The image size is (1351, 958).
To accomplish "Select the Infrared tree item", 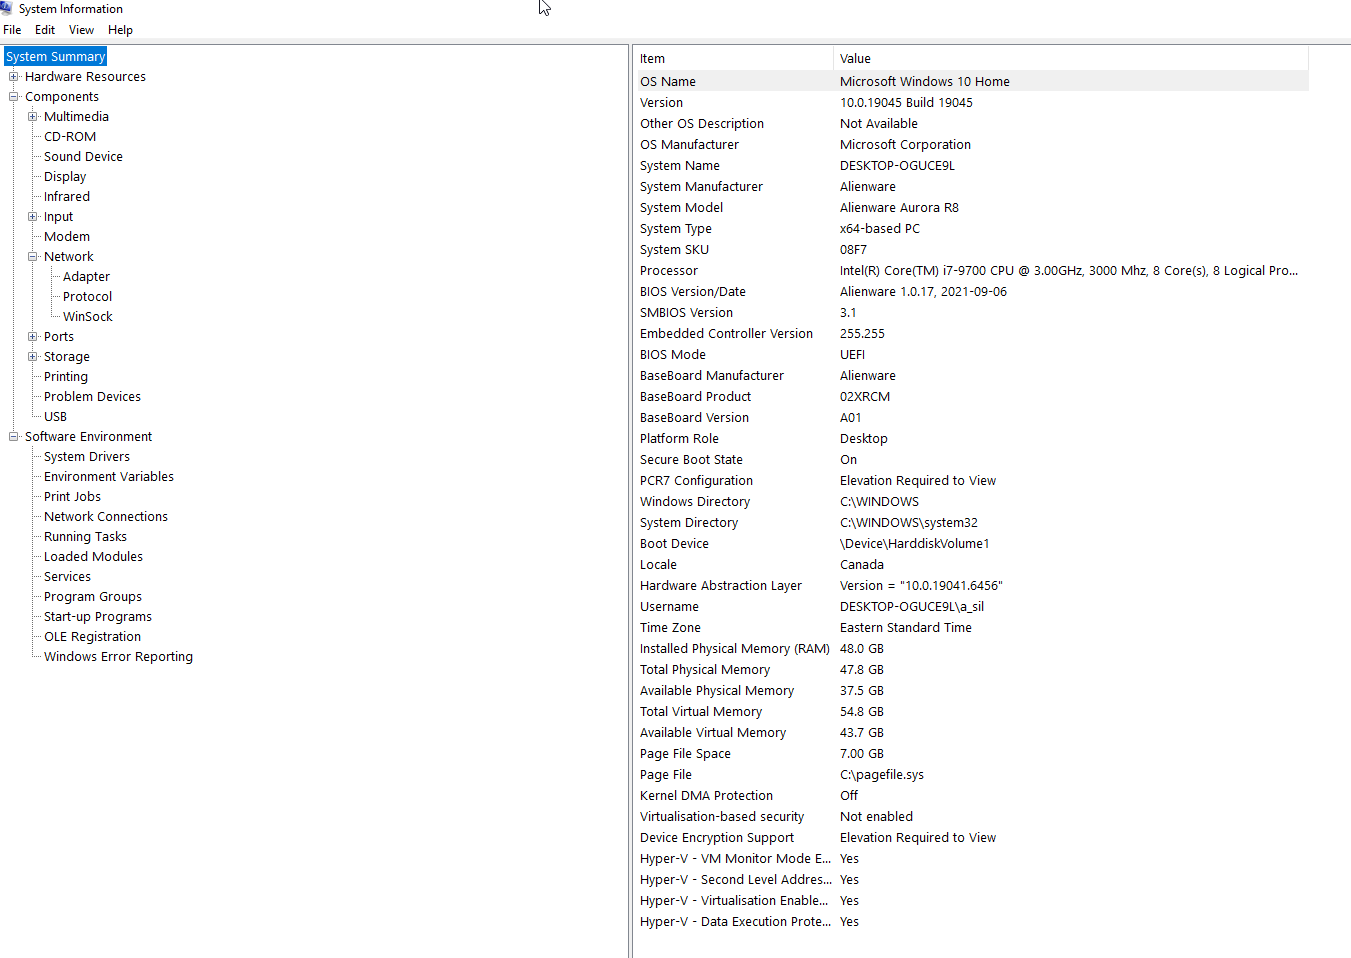I will pyautogui.click(x=67, y=197).
